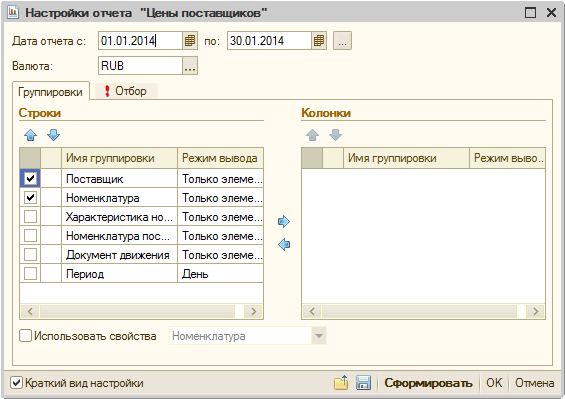Select the Группировки tab
Viewport: 565px width, 399px height.
pos(50,92)
